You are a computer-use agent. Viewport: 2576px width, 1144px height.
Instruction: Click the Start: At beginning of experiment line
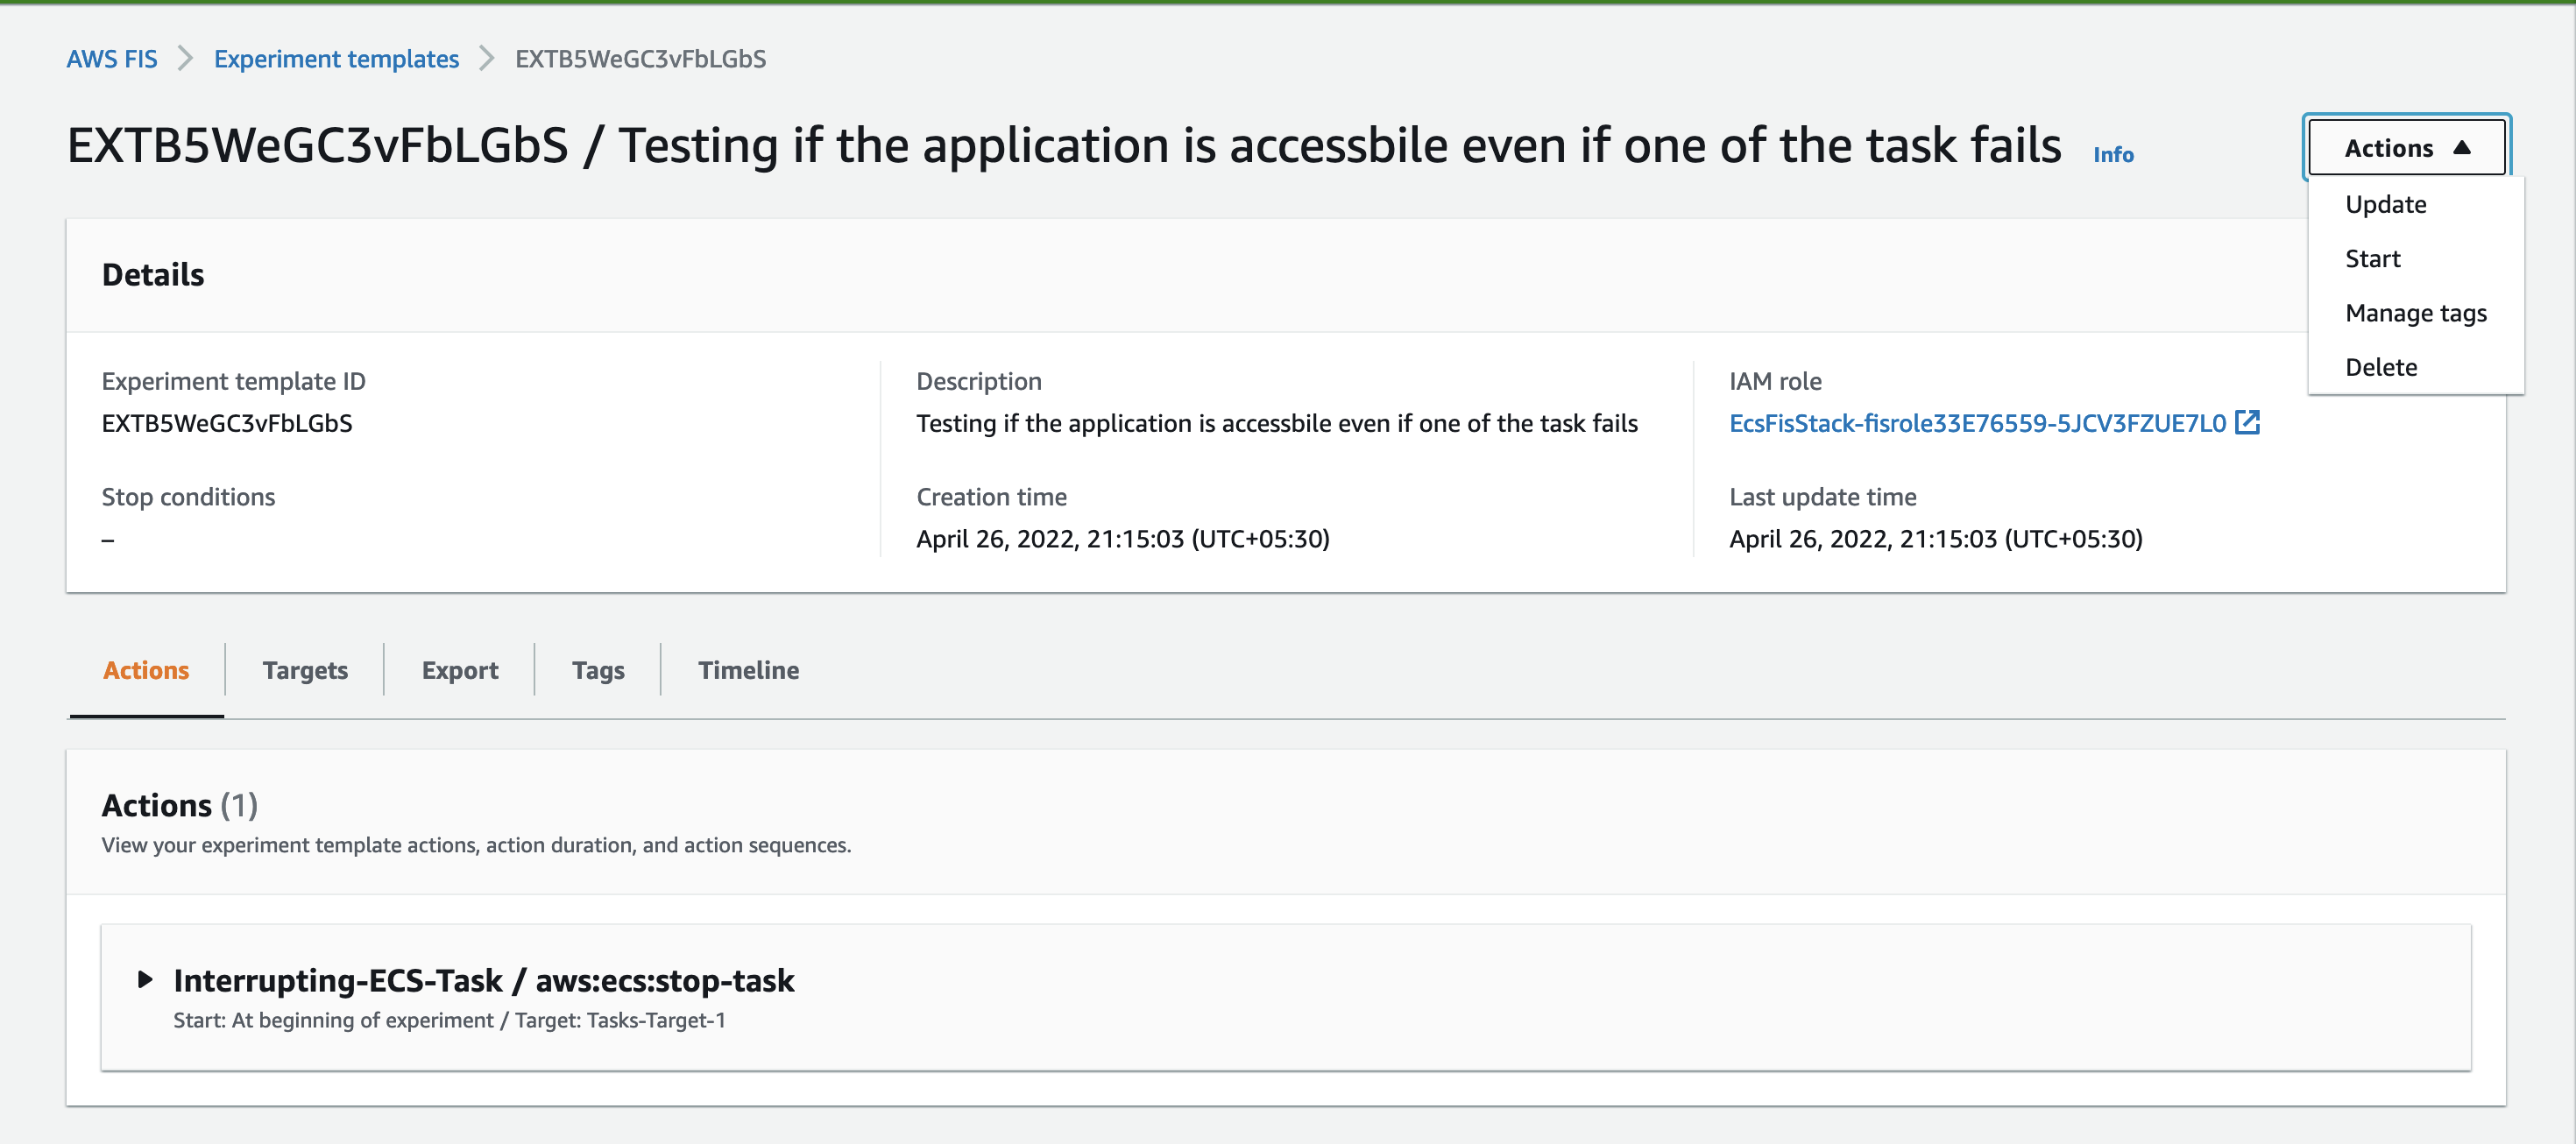pyautogui.click(x=449, y=1020)
